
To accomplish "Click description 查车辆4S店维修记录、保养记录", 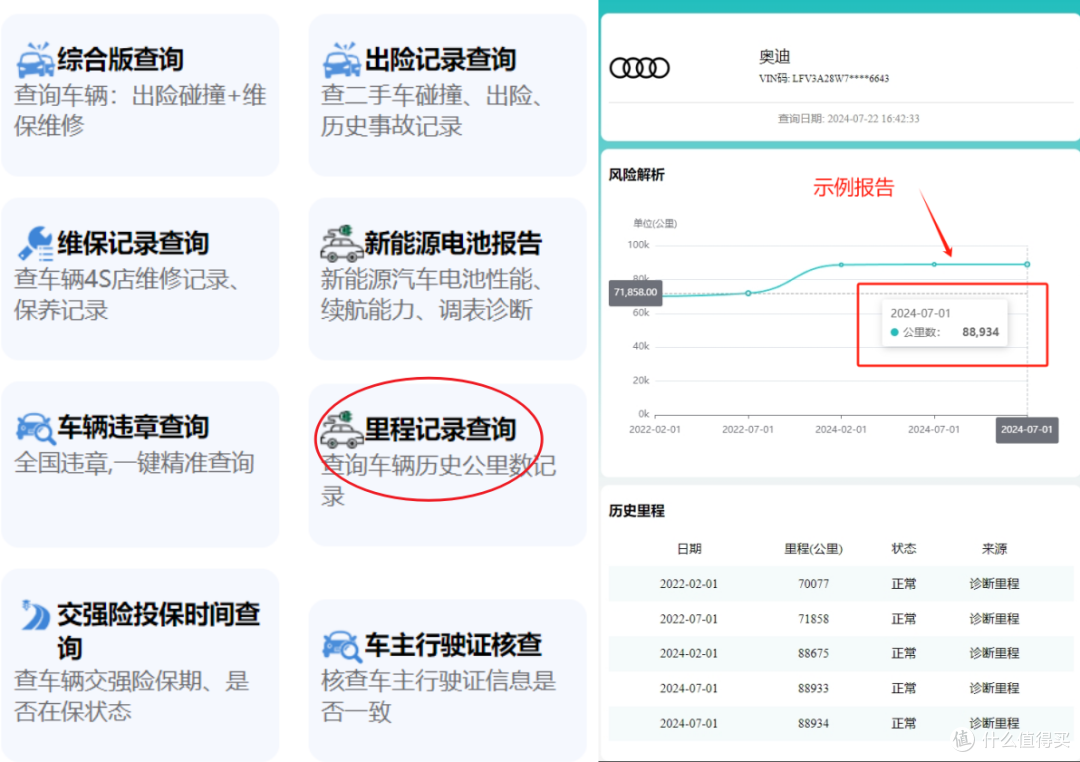I will pos(127,294).
